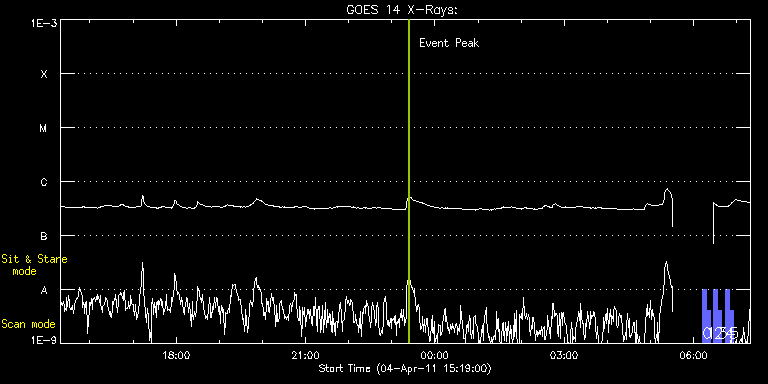Click the A flare class axis label

coord(44,290)
